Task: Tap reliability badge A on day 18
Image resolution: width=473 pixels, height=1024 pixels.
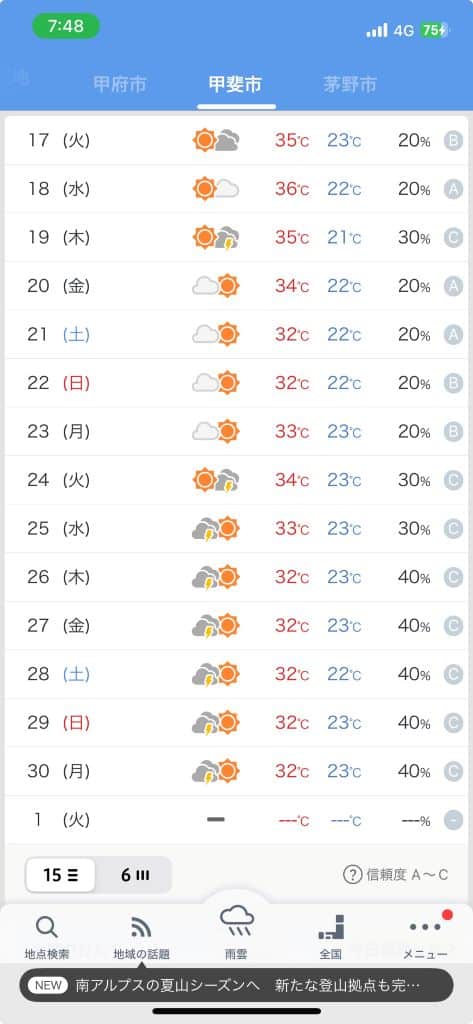Action: click(453, 189)
